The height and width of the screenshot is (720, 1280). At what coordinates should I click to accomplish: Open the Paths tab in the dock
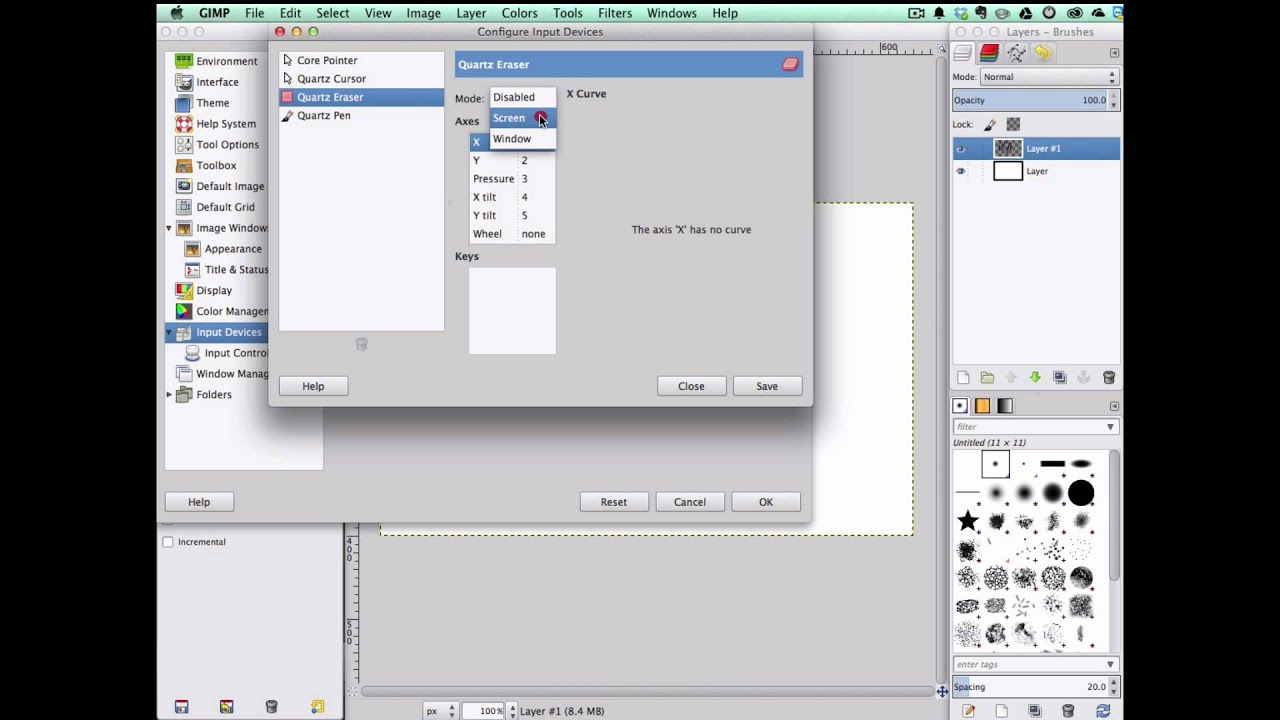[x=1016, y=53]
